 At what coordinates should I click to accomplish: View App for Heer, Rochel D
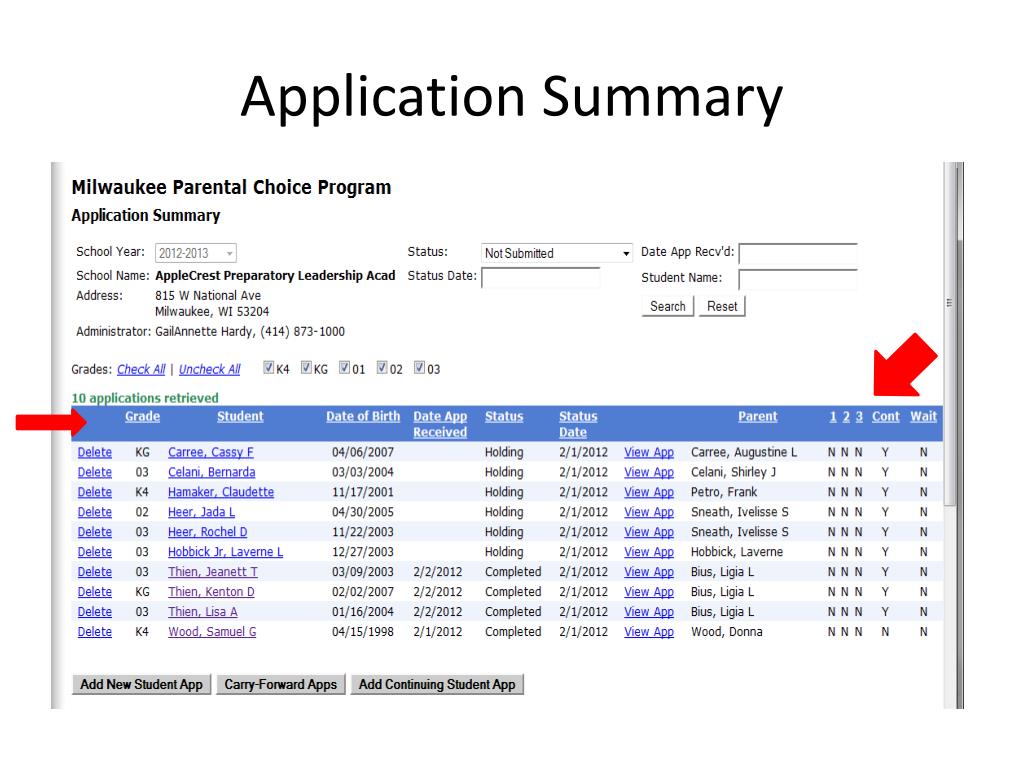point(648,532)
